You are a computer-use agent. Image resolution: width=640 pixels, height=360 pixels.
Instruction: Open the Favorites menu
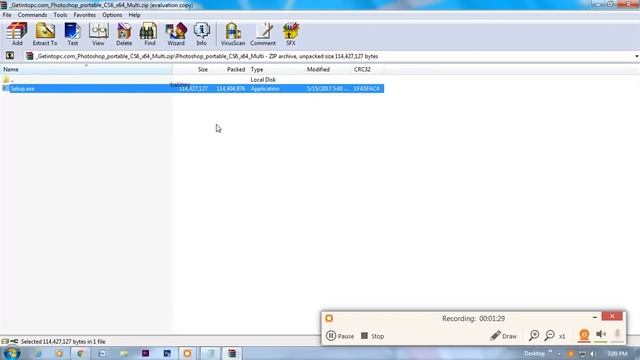click(84, 15)
